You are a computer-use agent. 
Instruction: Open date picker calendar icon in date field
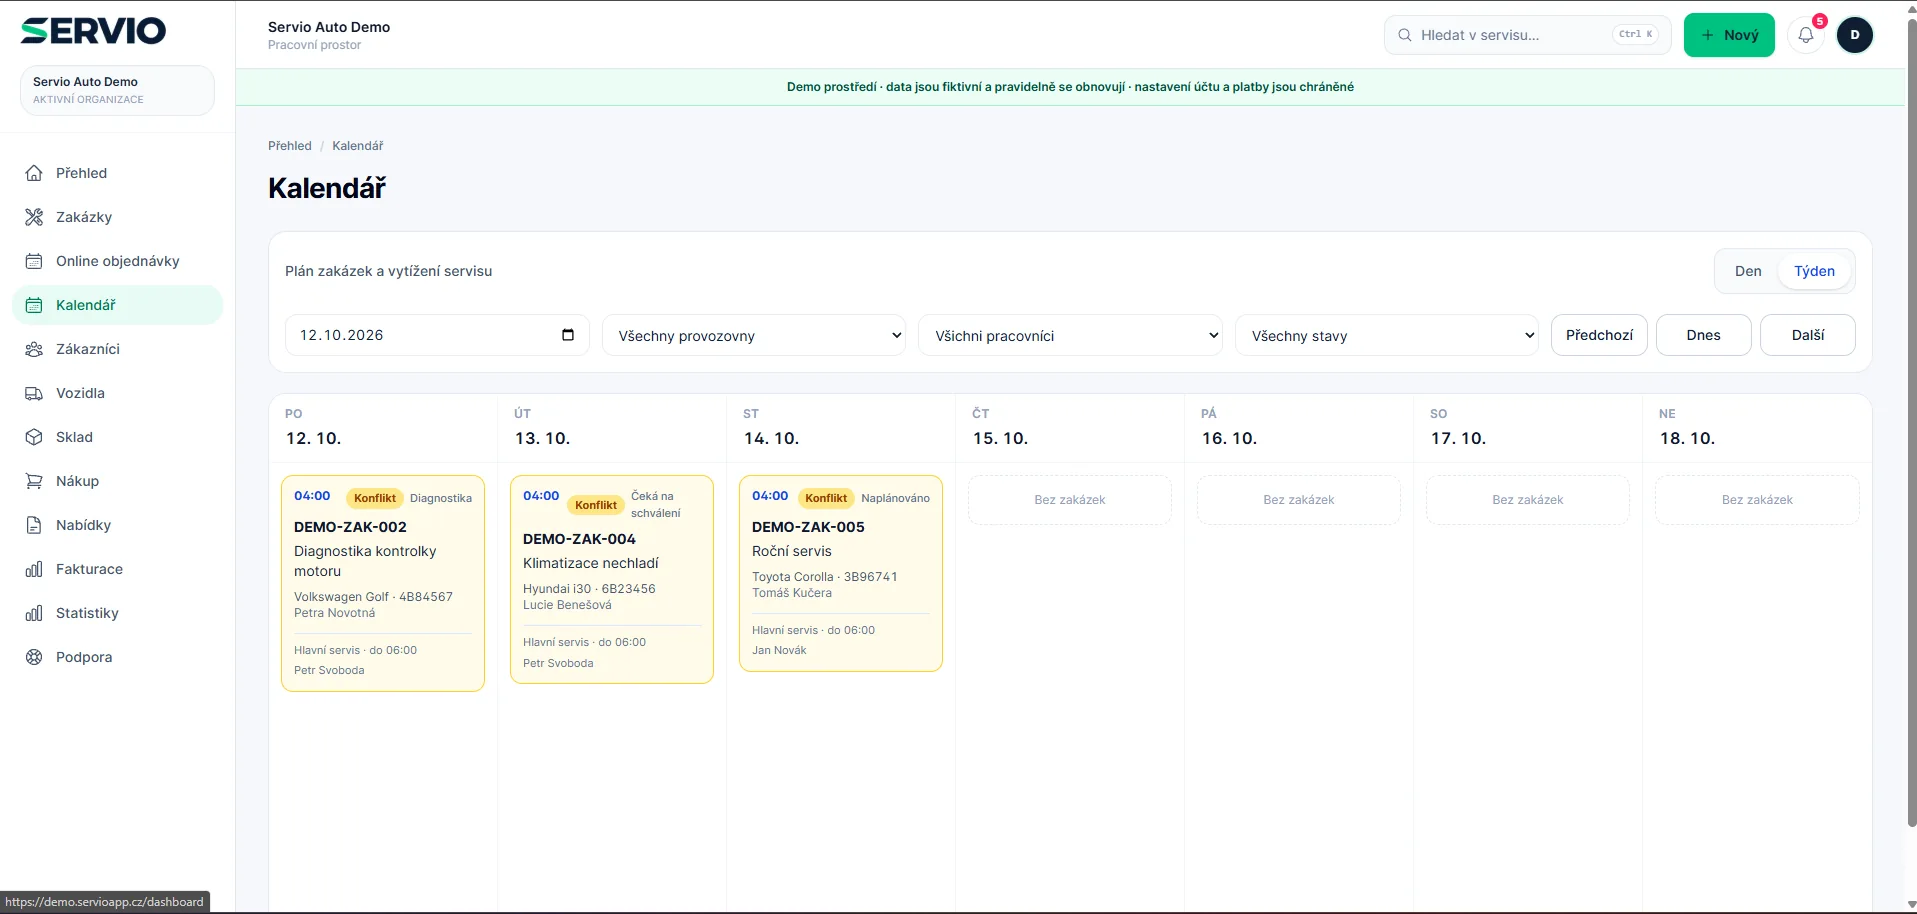568,335
